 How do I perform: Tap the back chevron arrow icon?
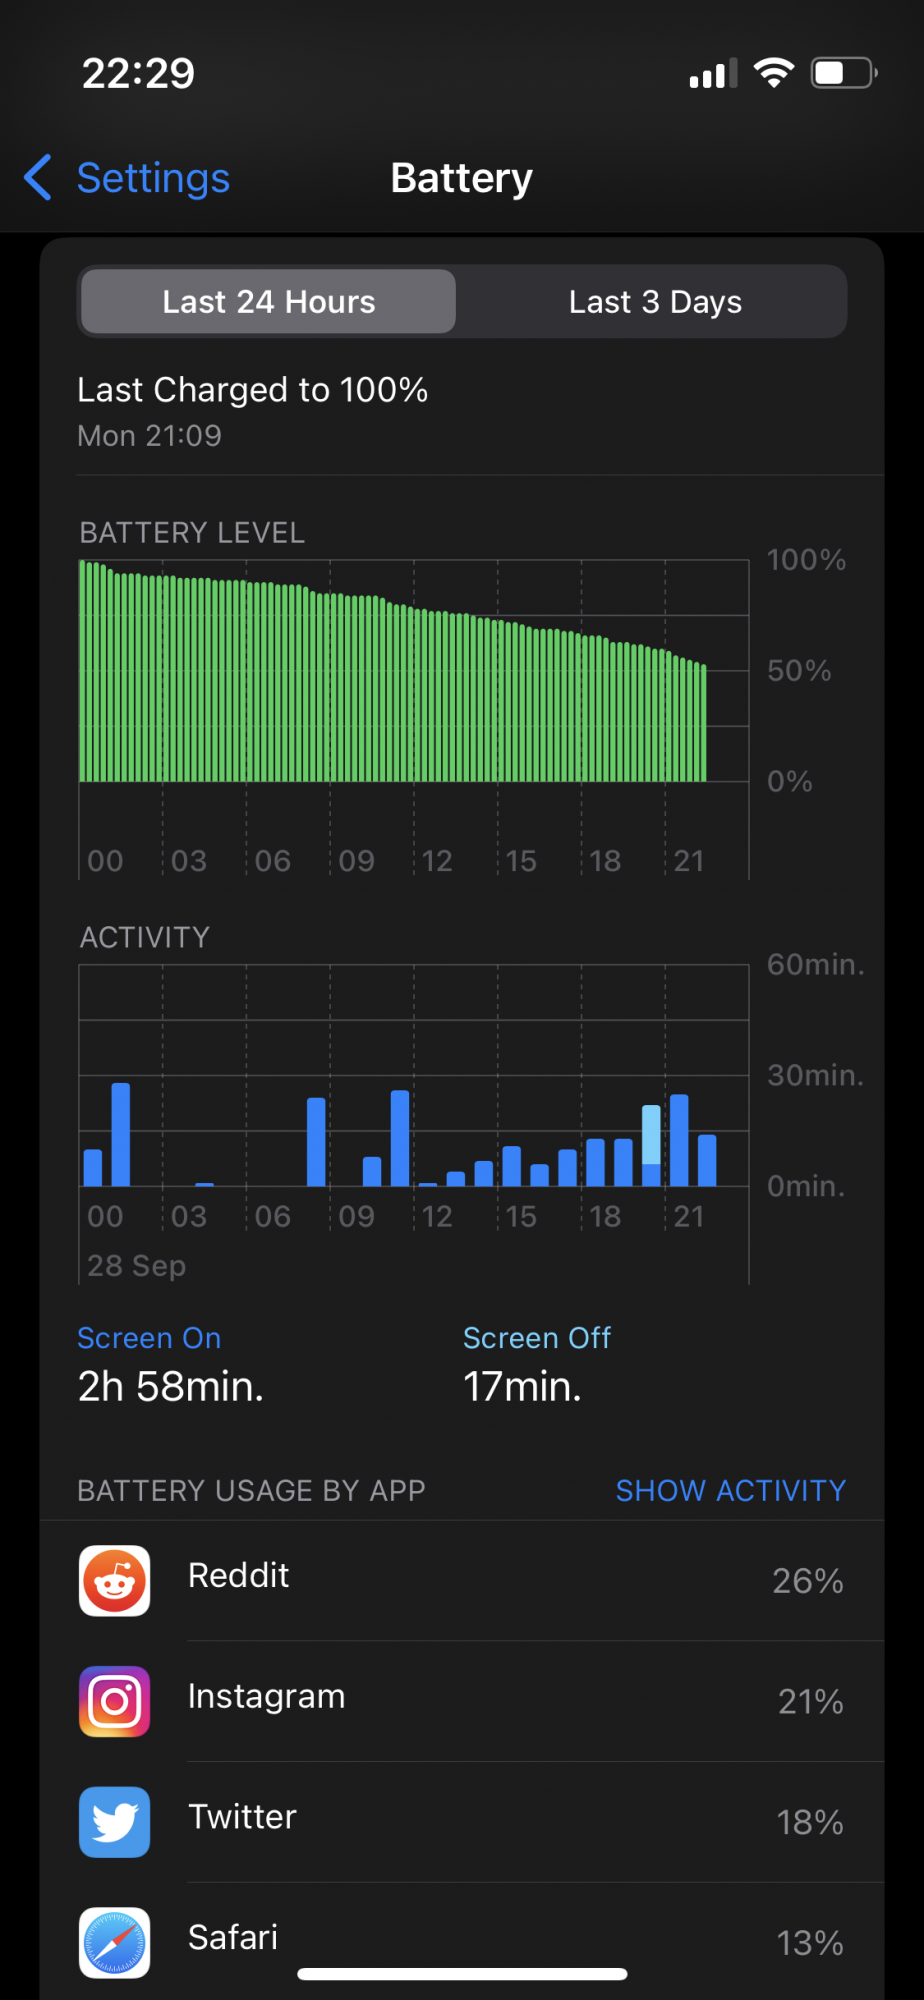[38, 178]
